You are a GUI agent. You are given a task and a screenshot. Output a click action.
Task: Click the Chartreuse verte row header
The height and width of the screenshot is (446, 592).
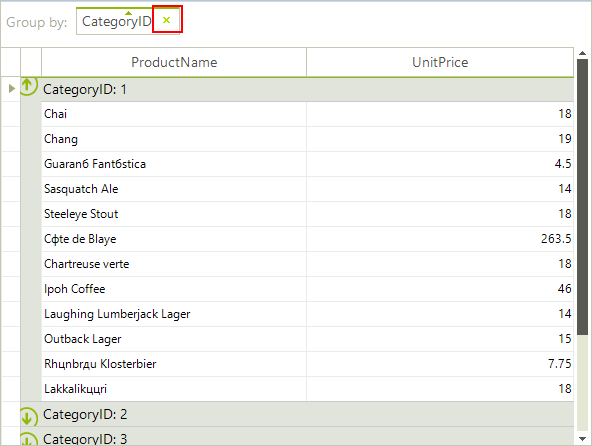tap(11, 264)
